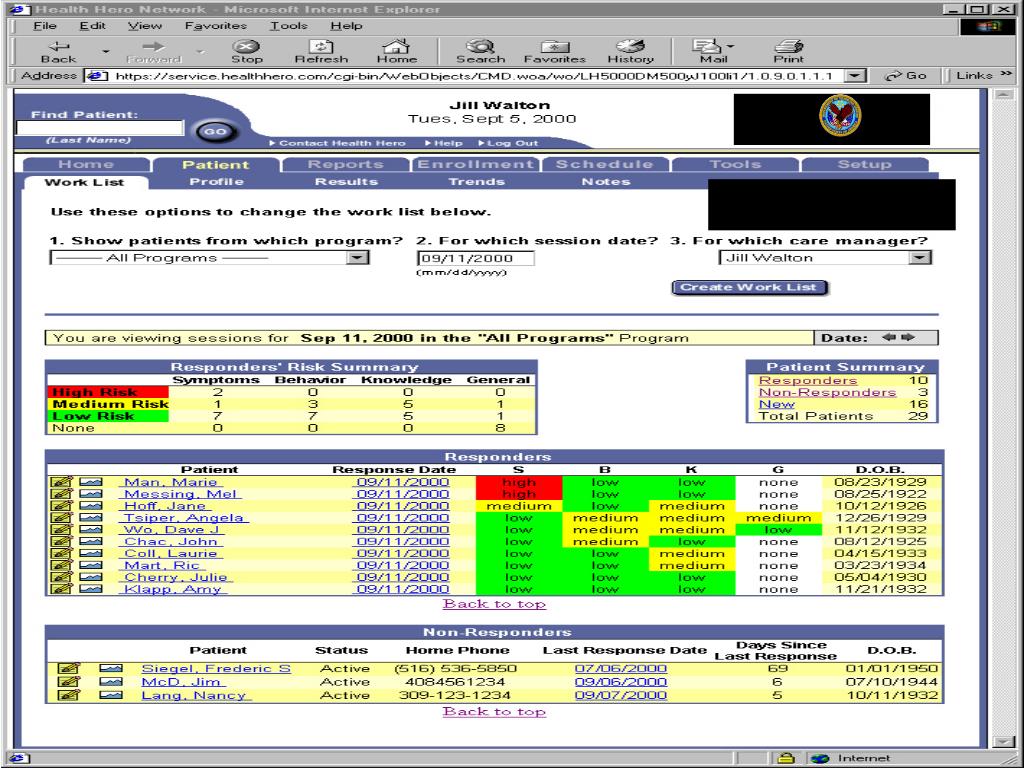Click the browser Forward arrow button
Viewport: 1024px width, 768px height.
point(153,51)
